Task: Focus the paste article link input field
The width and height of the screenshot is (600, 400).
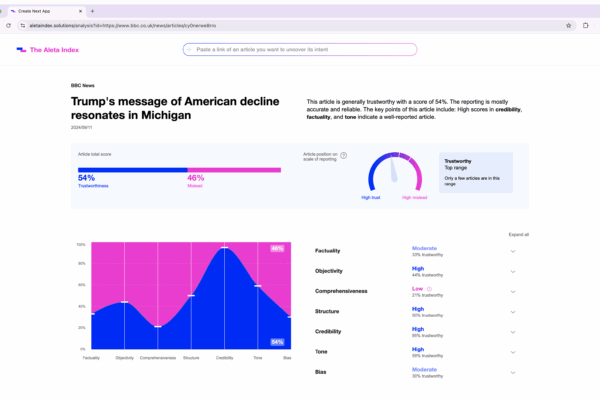Action: [300, 49]
